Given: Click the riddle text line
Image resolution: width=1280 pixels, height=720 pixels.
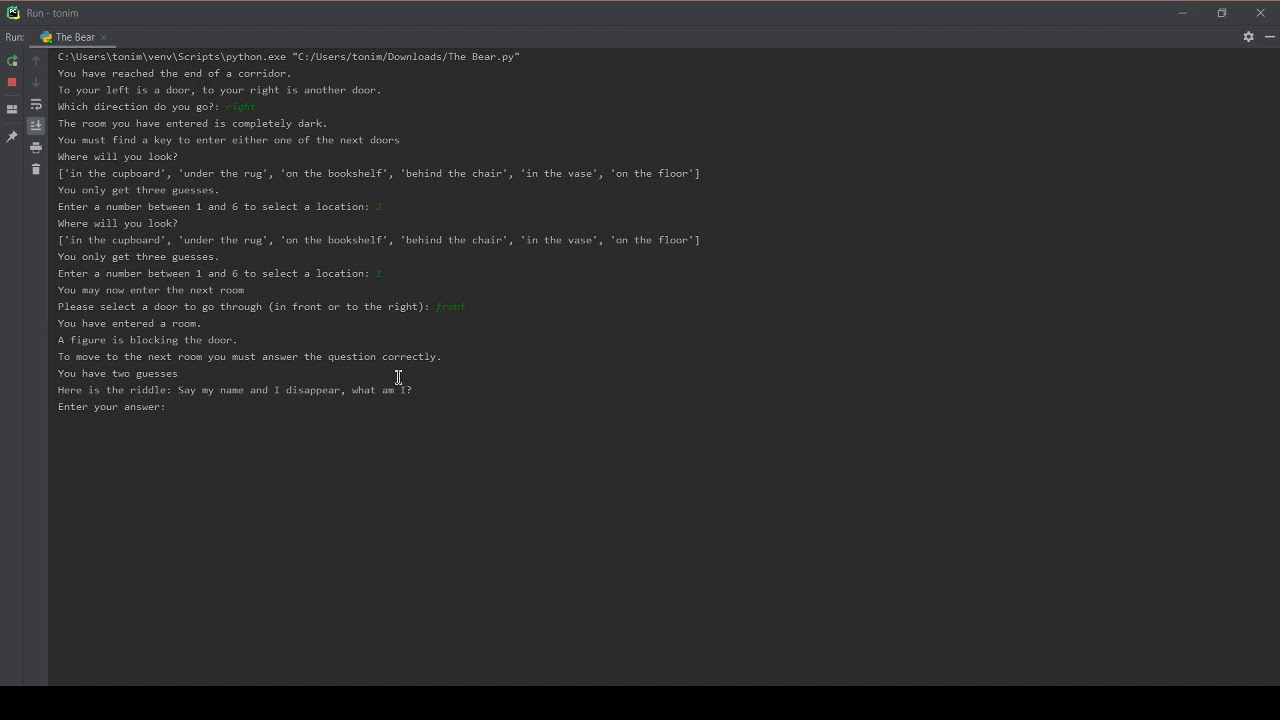Looking at the screenshot, I should (x=235, y=390).
